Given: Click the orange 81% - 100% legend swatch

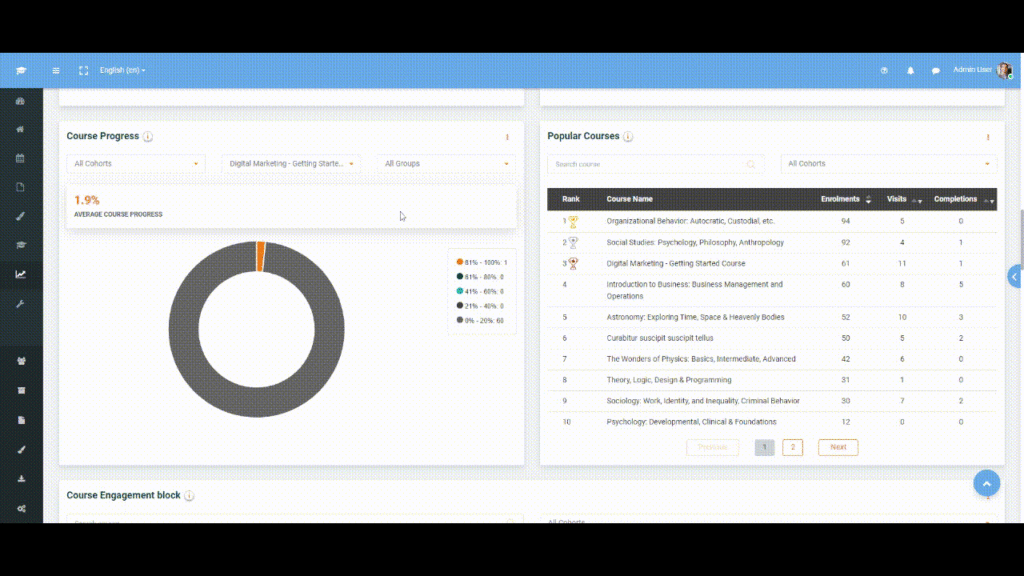Looking at the screenshot, I should click(460, 262).
